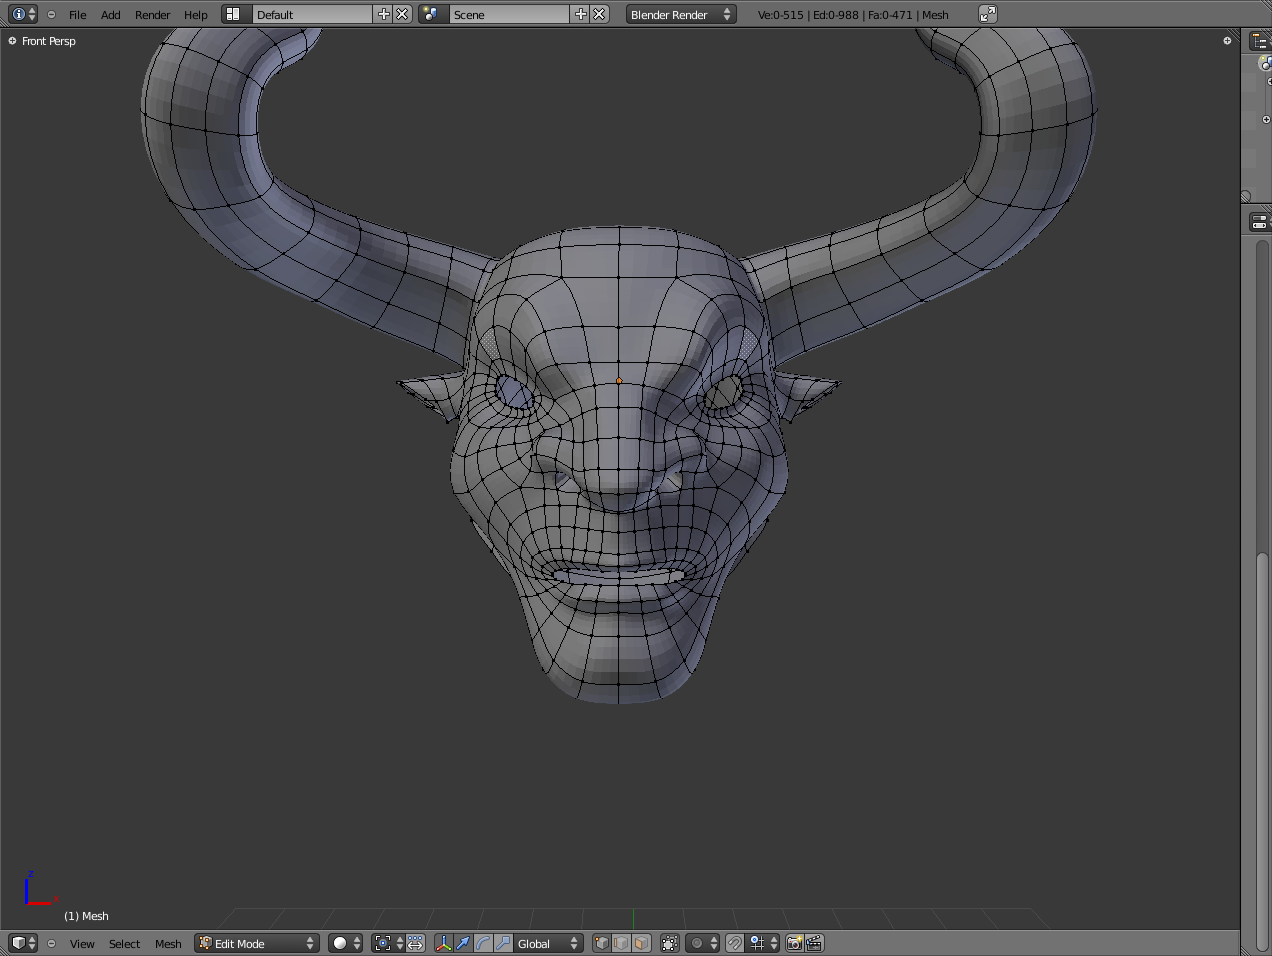Switch to vertex select mode
This screenshot has height=956, width=1272.
[x=602, y=943]
